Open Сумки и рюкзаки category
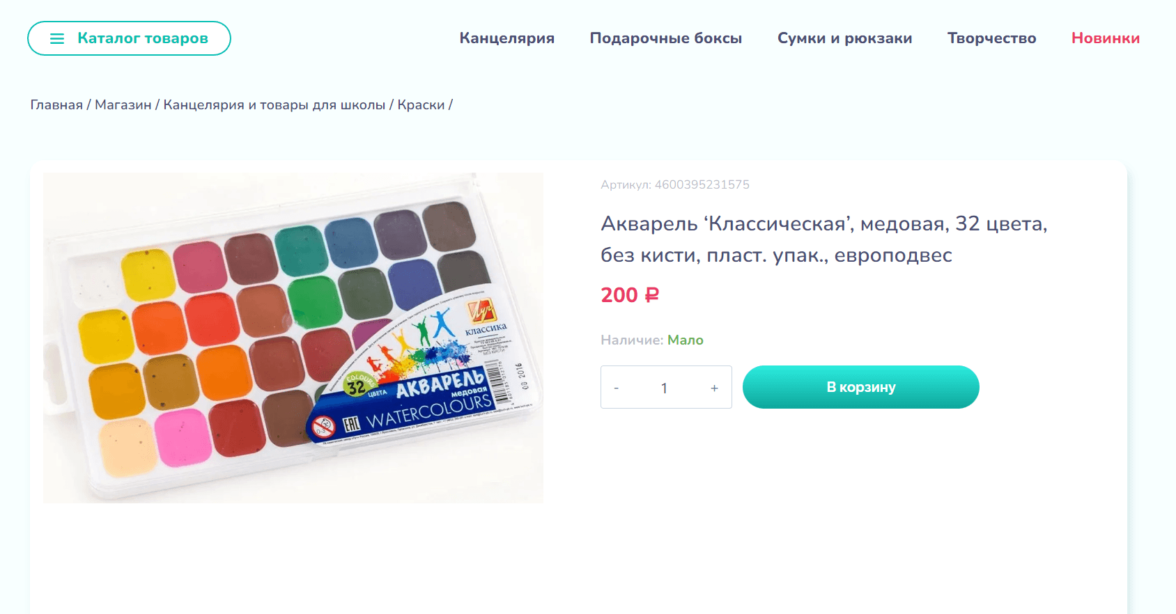This screenshot has height=614, width=1176. [844, 38]
